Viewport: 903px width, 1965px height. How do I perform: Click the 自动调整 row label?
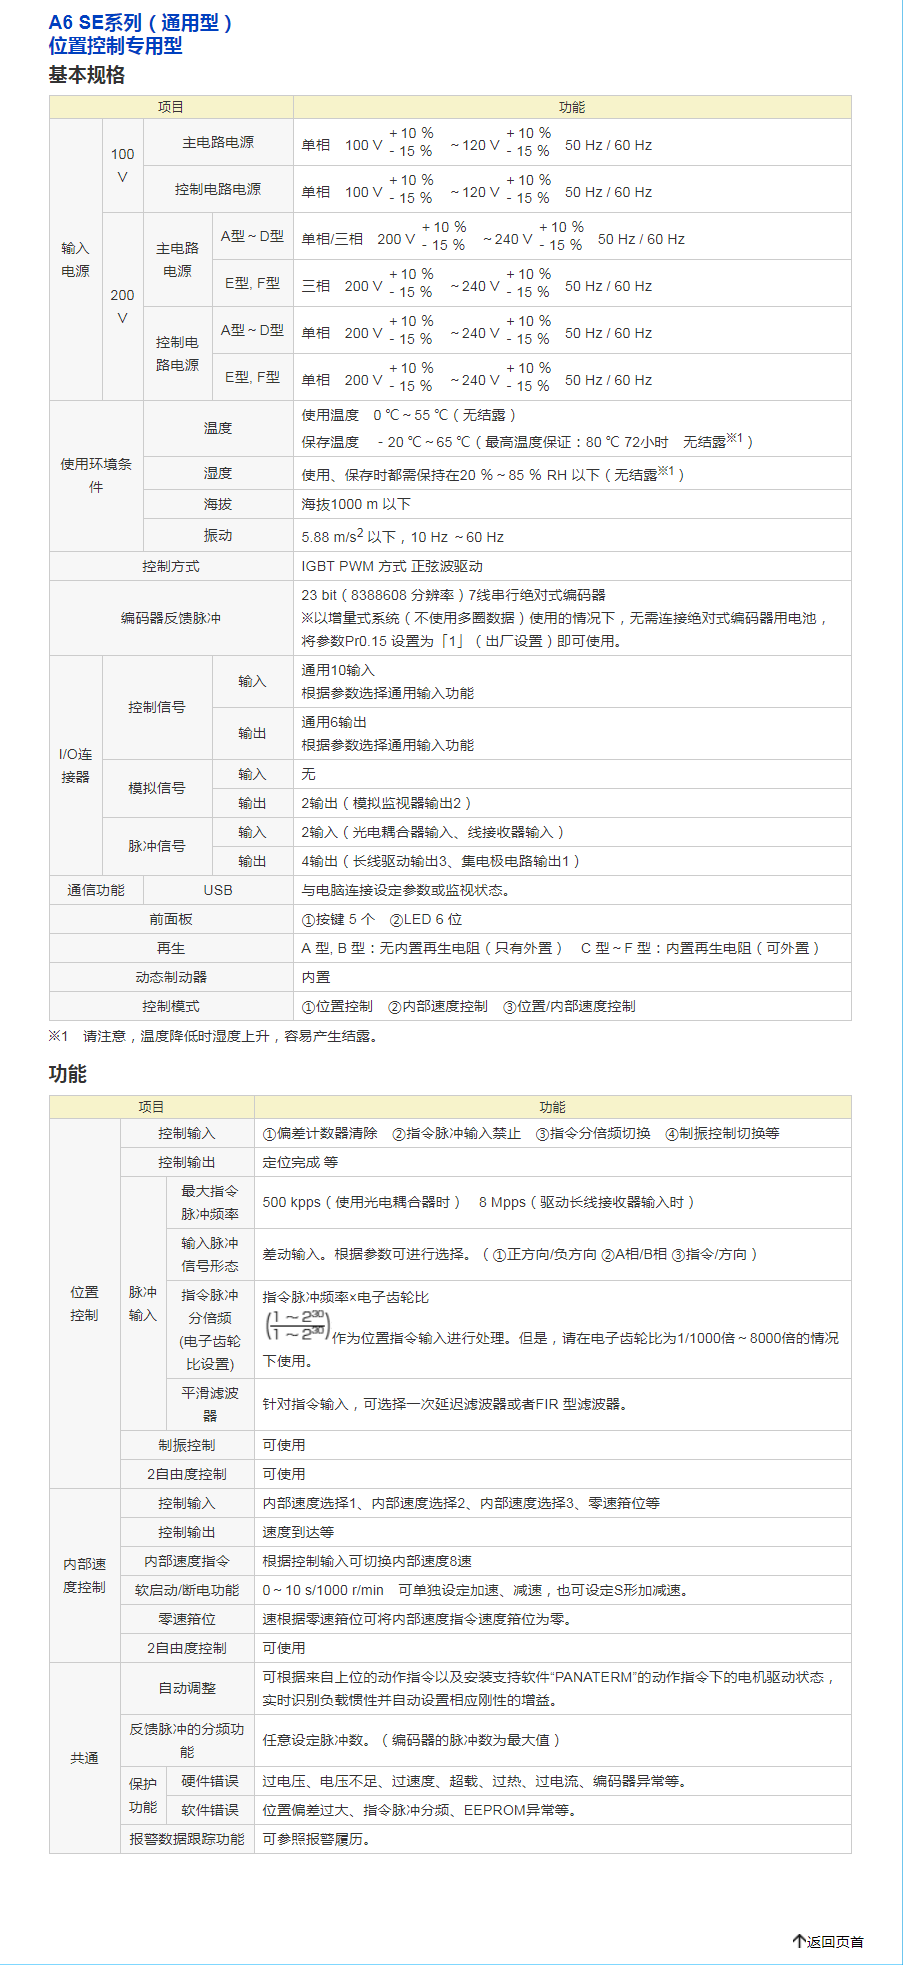pos(187,1688)
